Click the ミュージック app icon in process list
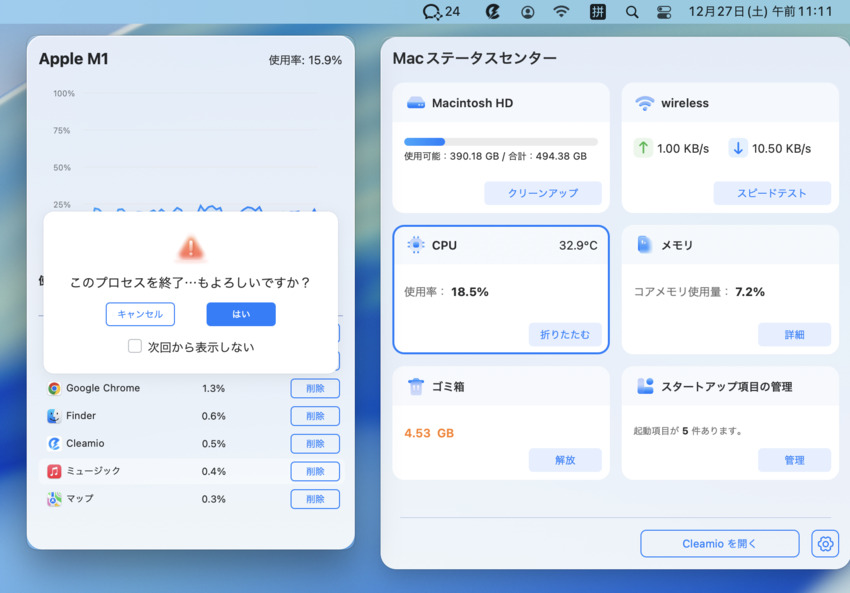Screen dimensions: 850x593 point(52,471)
